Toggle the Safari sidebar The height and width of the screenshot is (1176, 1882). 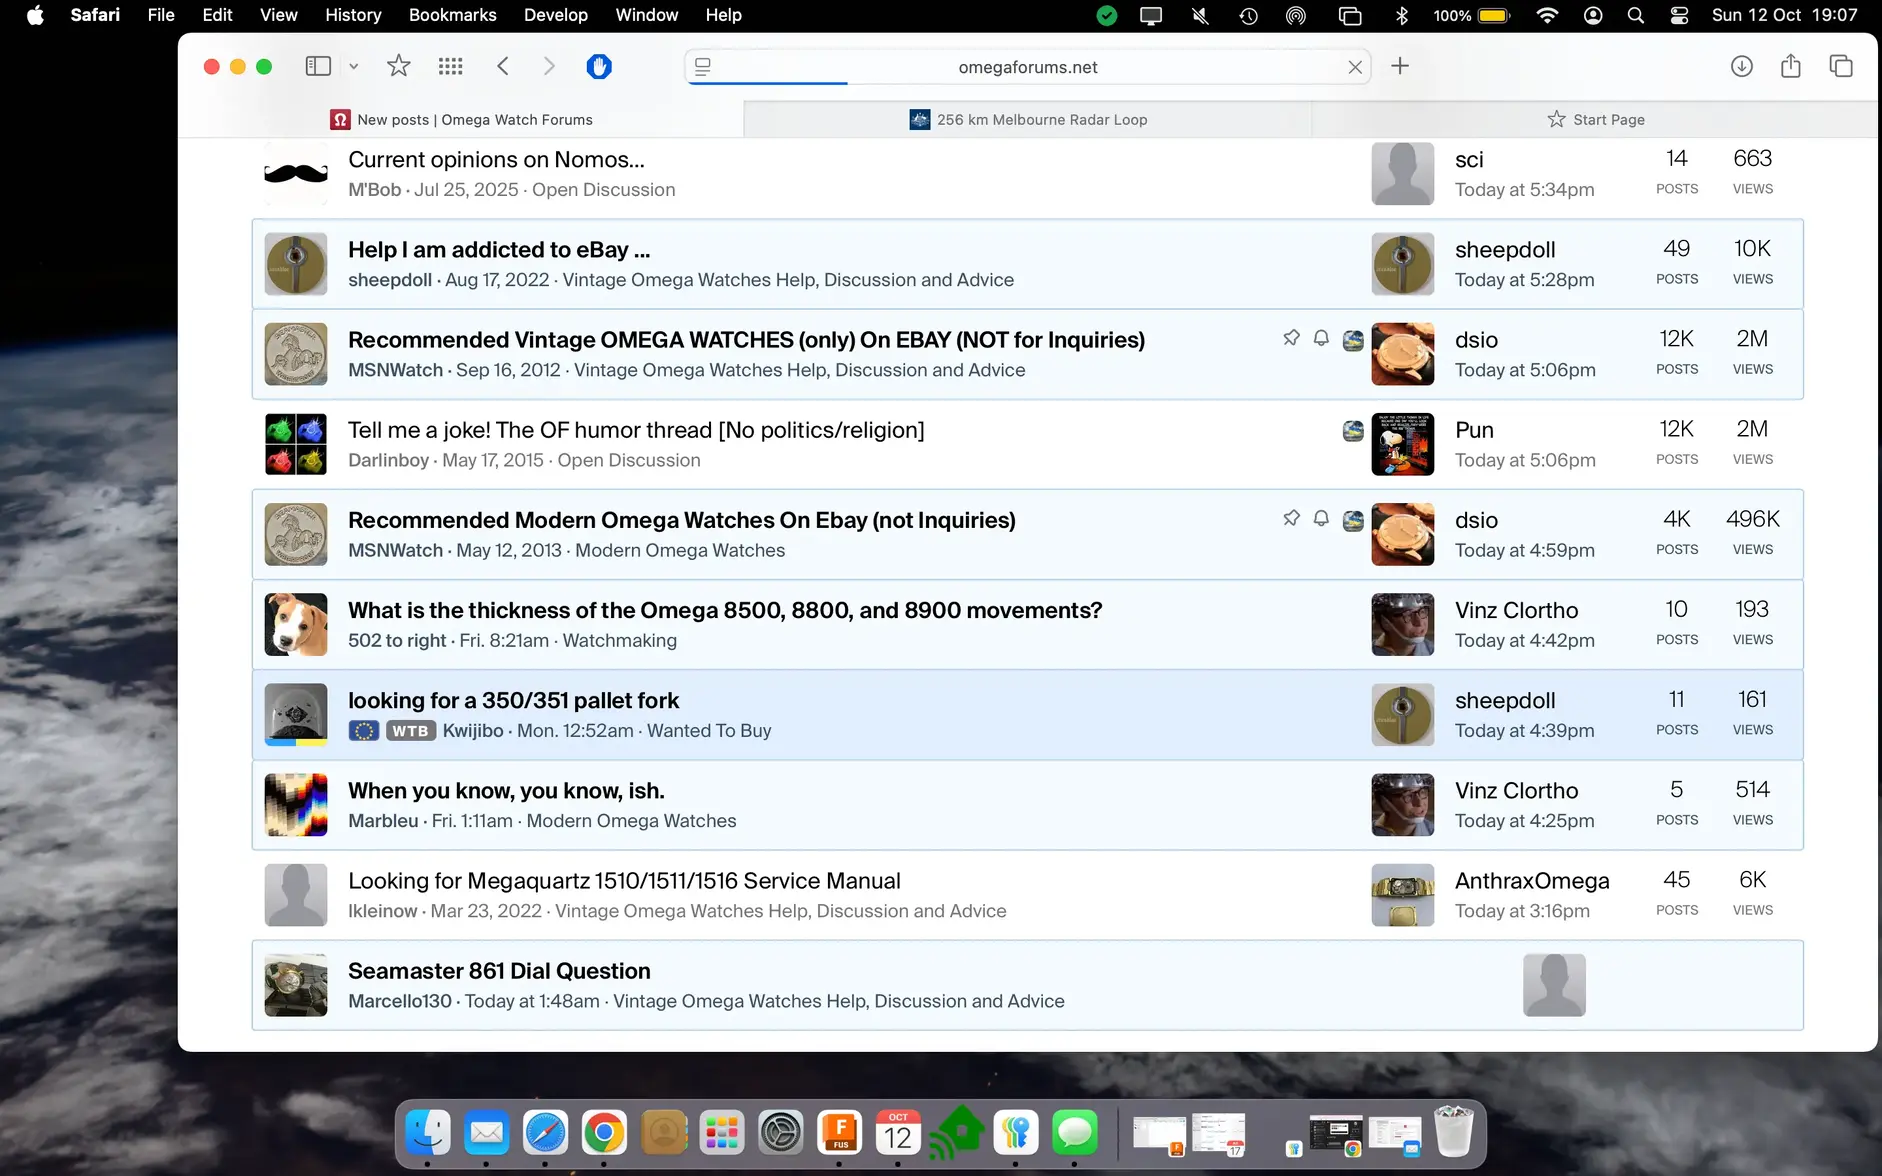point(318,66)
